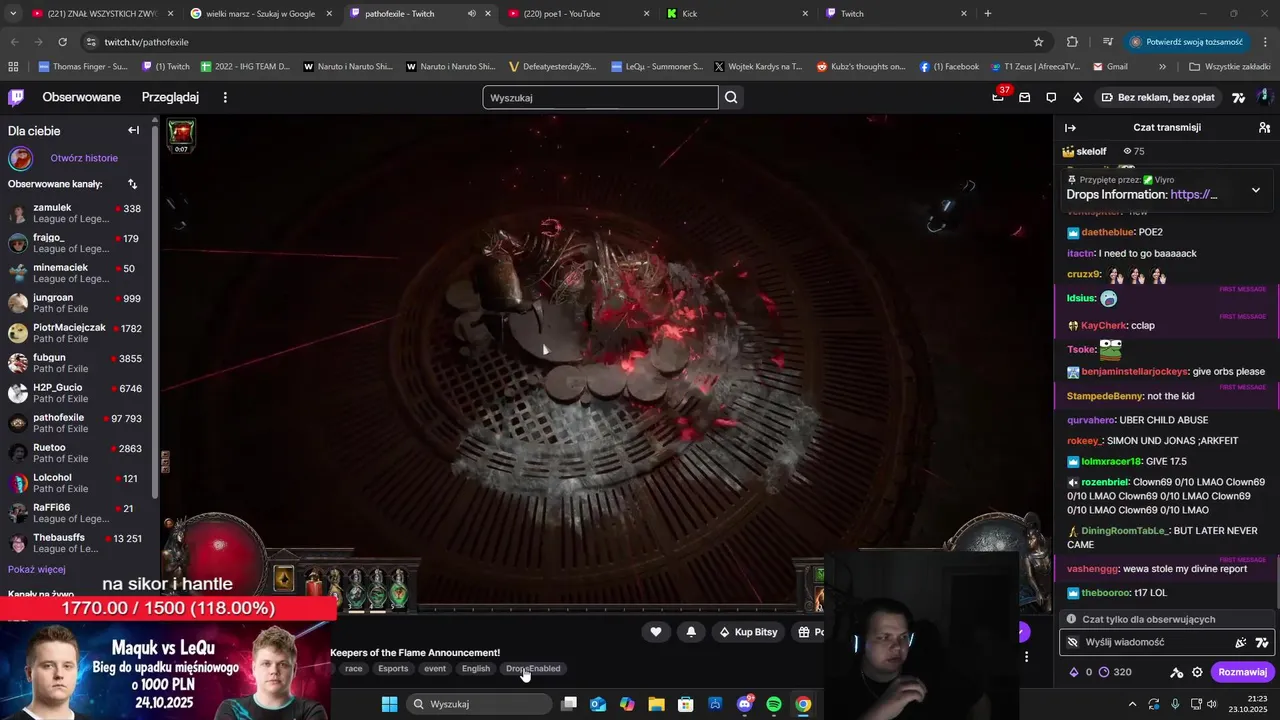Mute the pathofexile tab audio icon
The width and height of the screenshot is (1280, 720).
(x=471, y=14)
